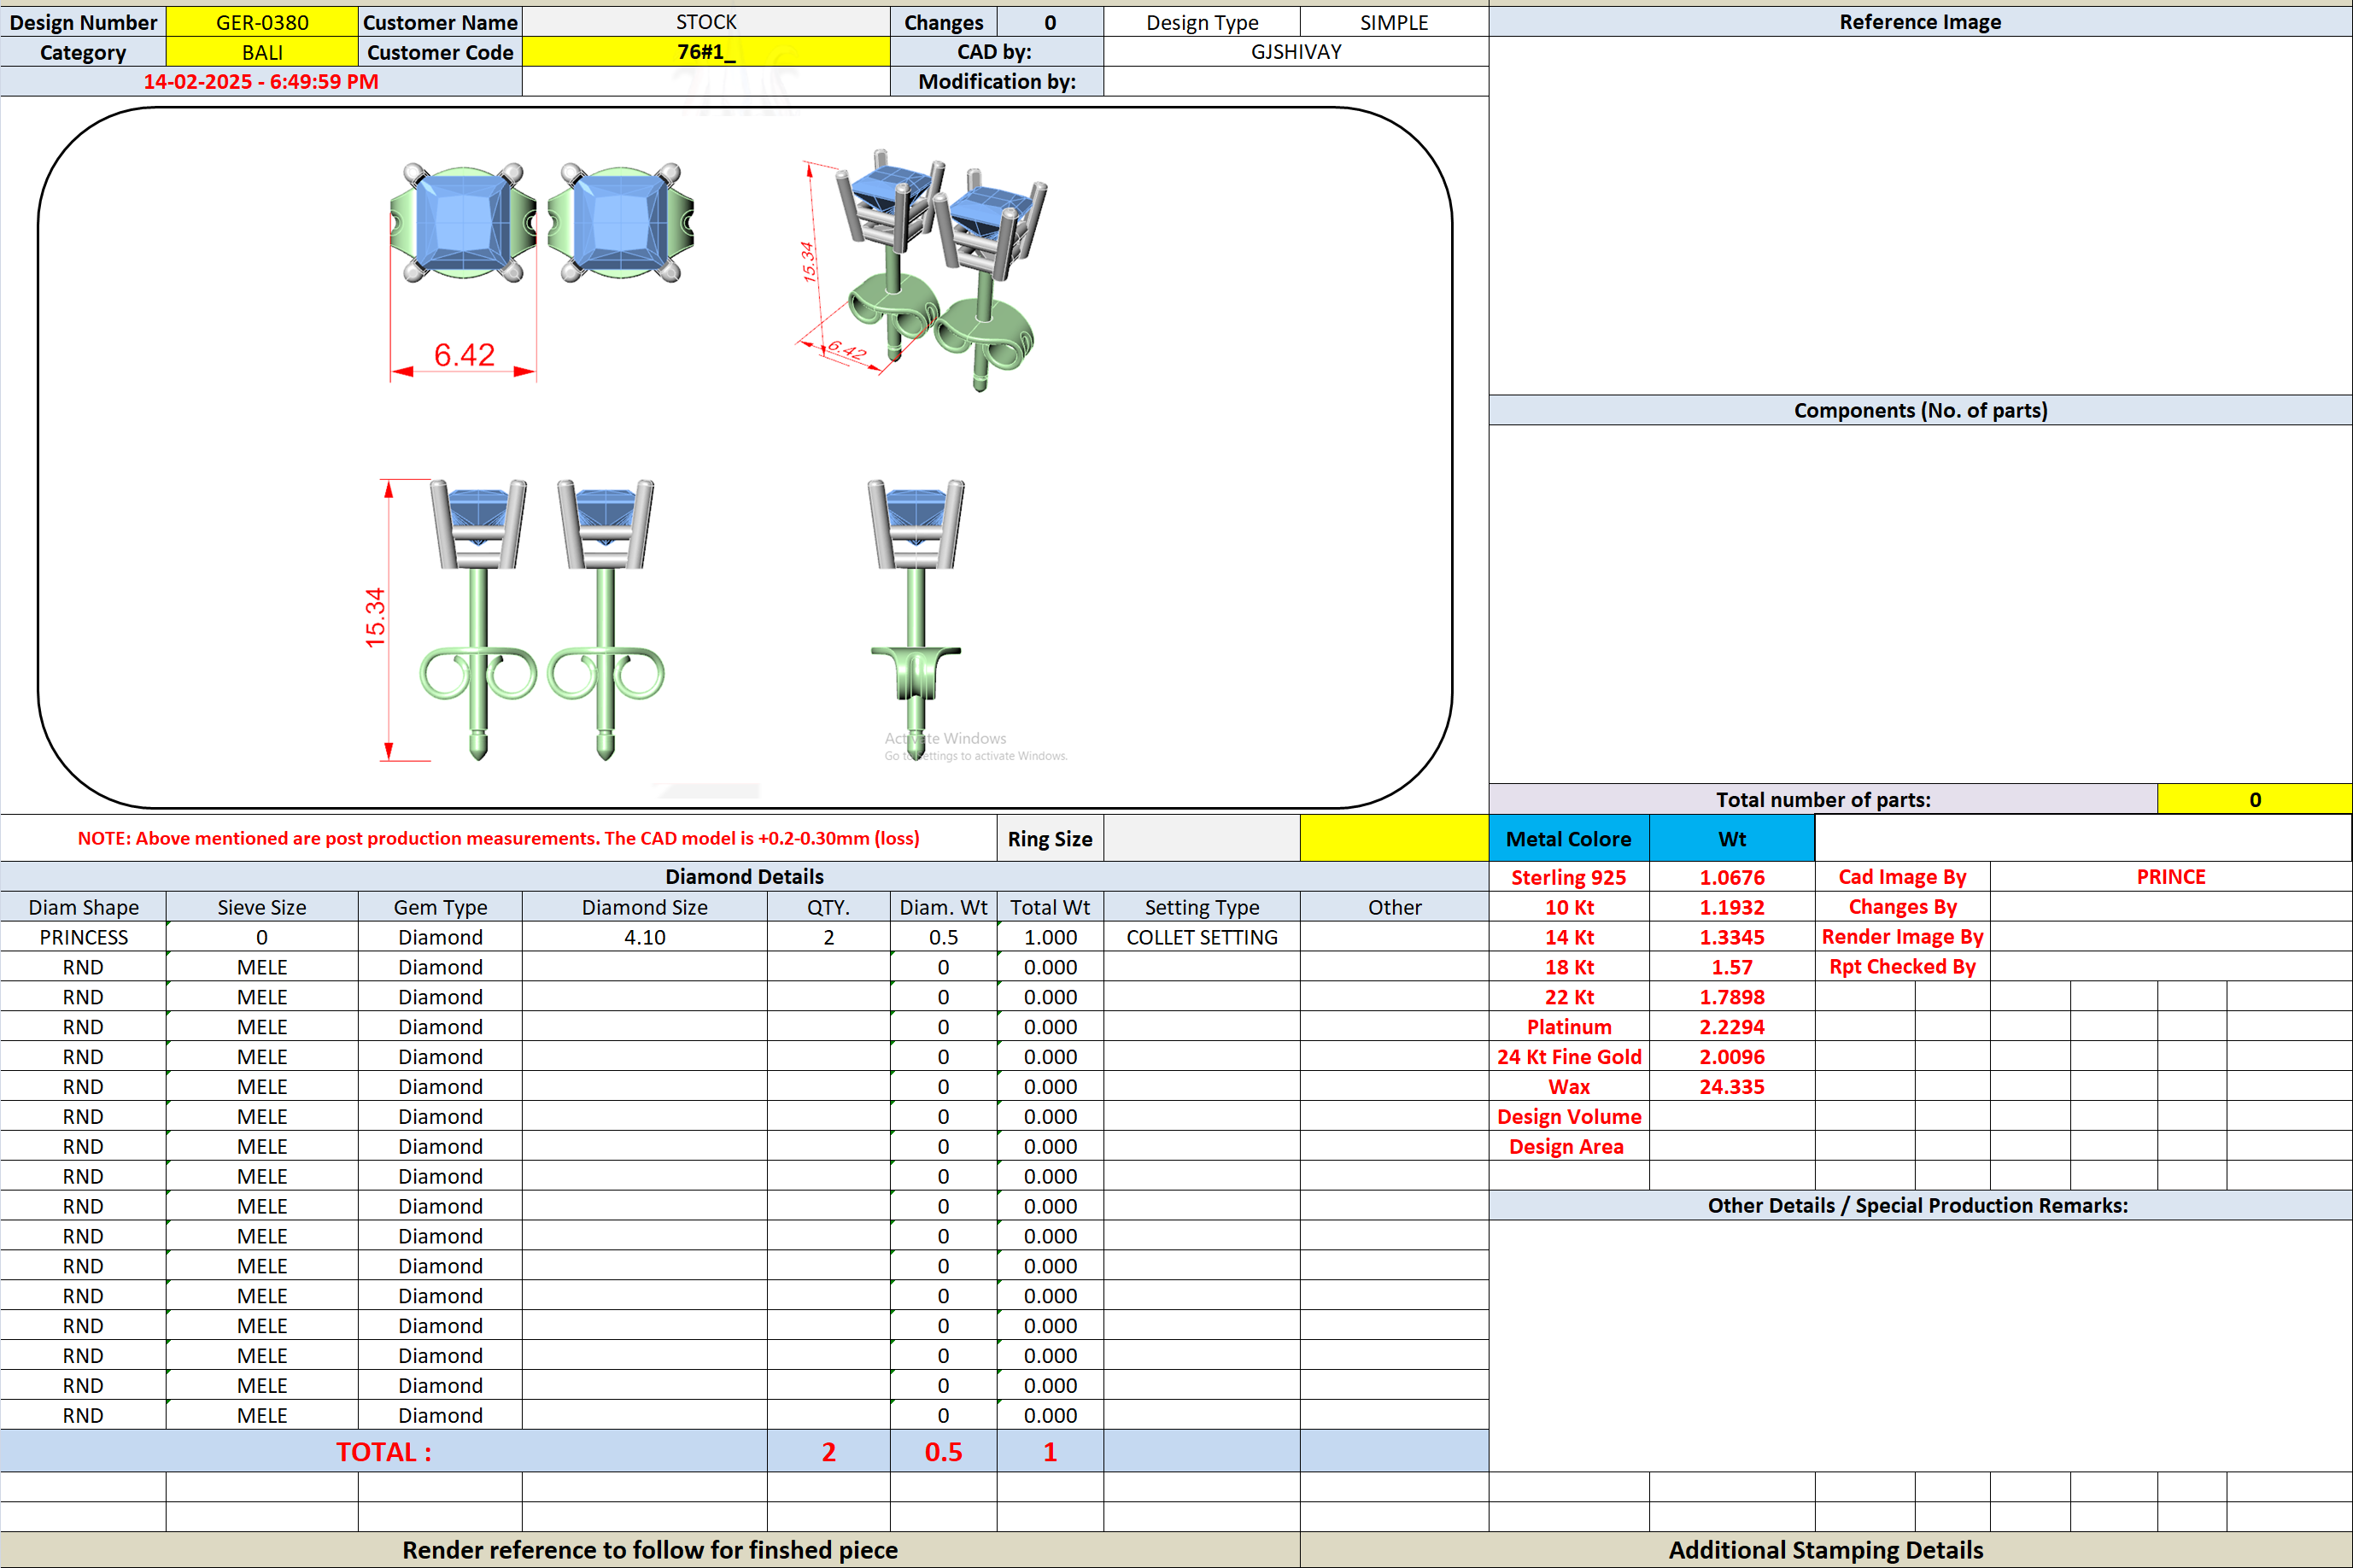Click the perspective earring pair render

coord(942,270)
